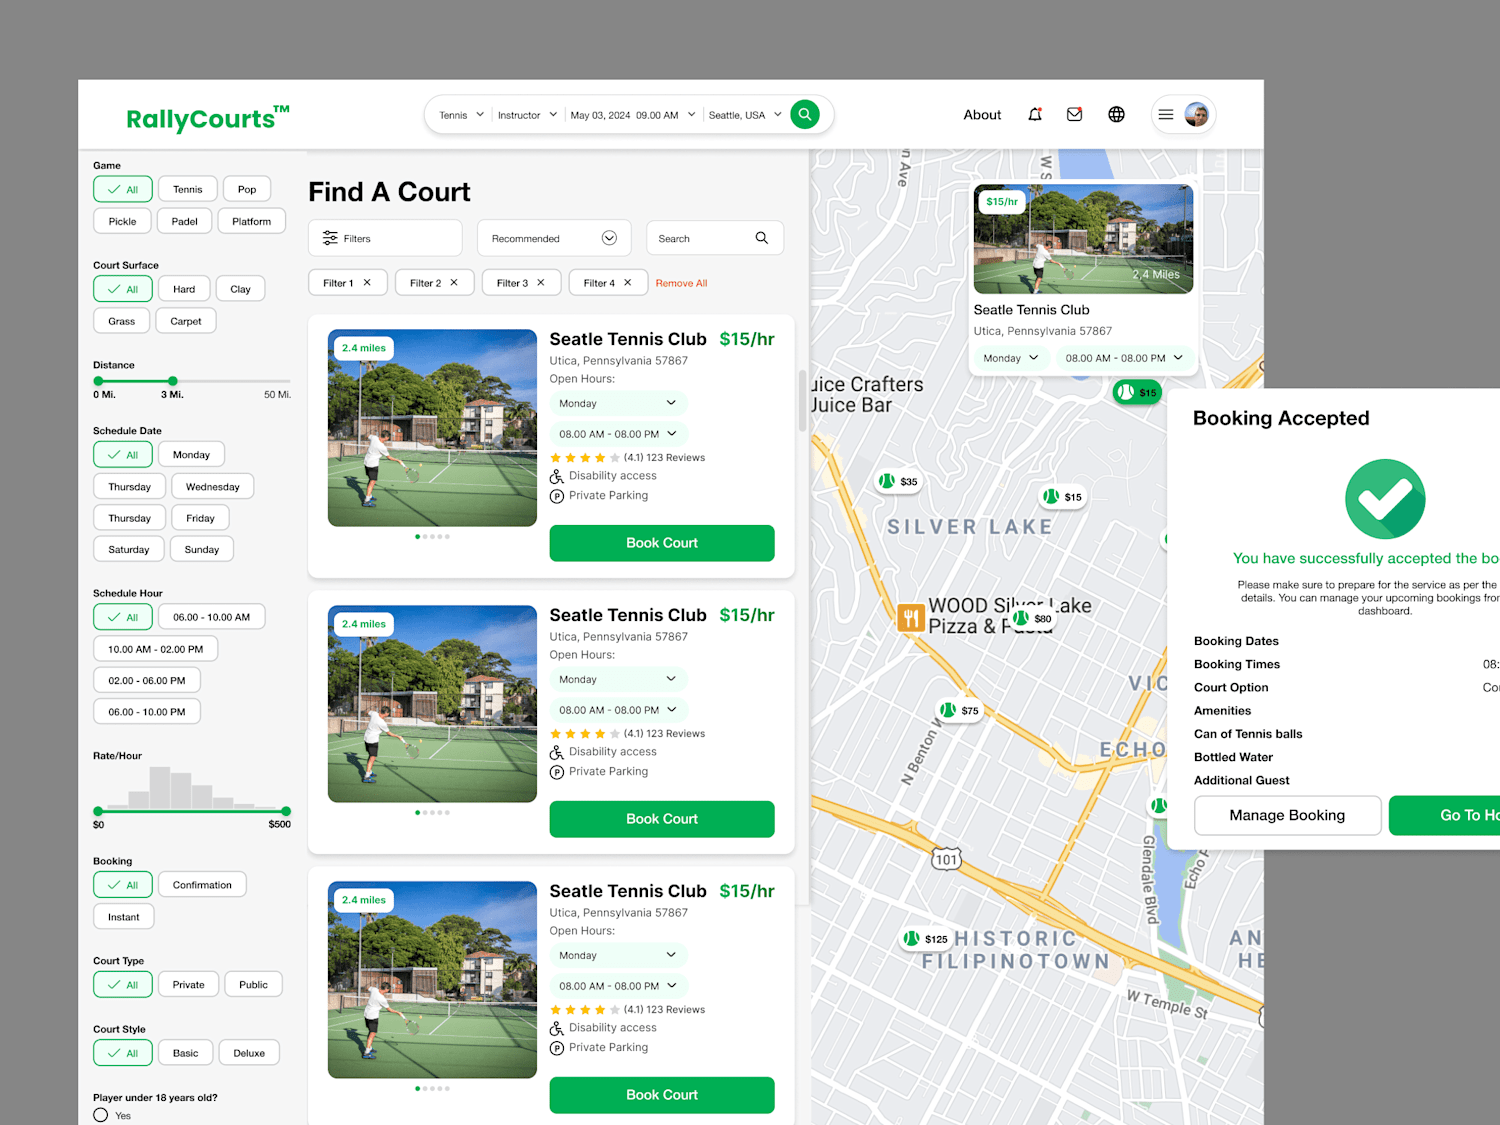Click the RallyCourts logo

pos(208,118)
